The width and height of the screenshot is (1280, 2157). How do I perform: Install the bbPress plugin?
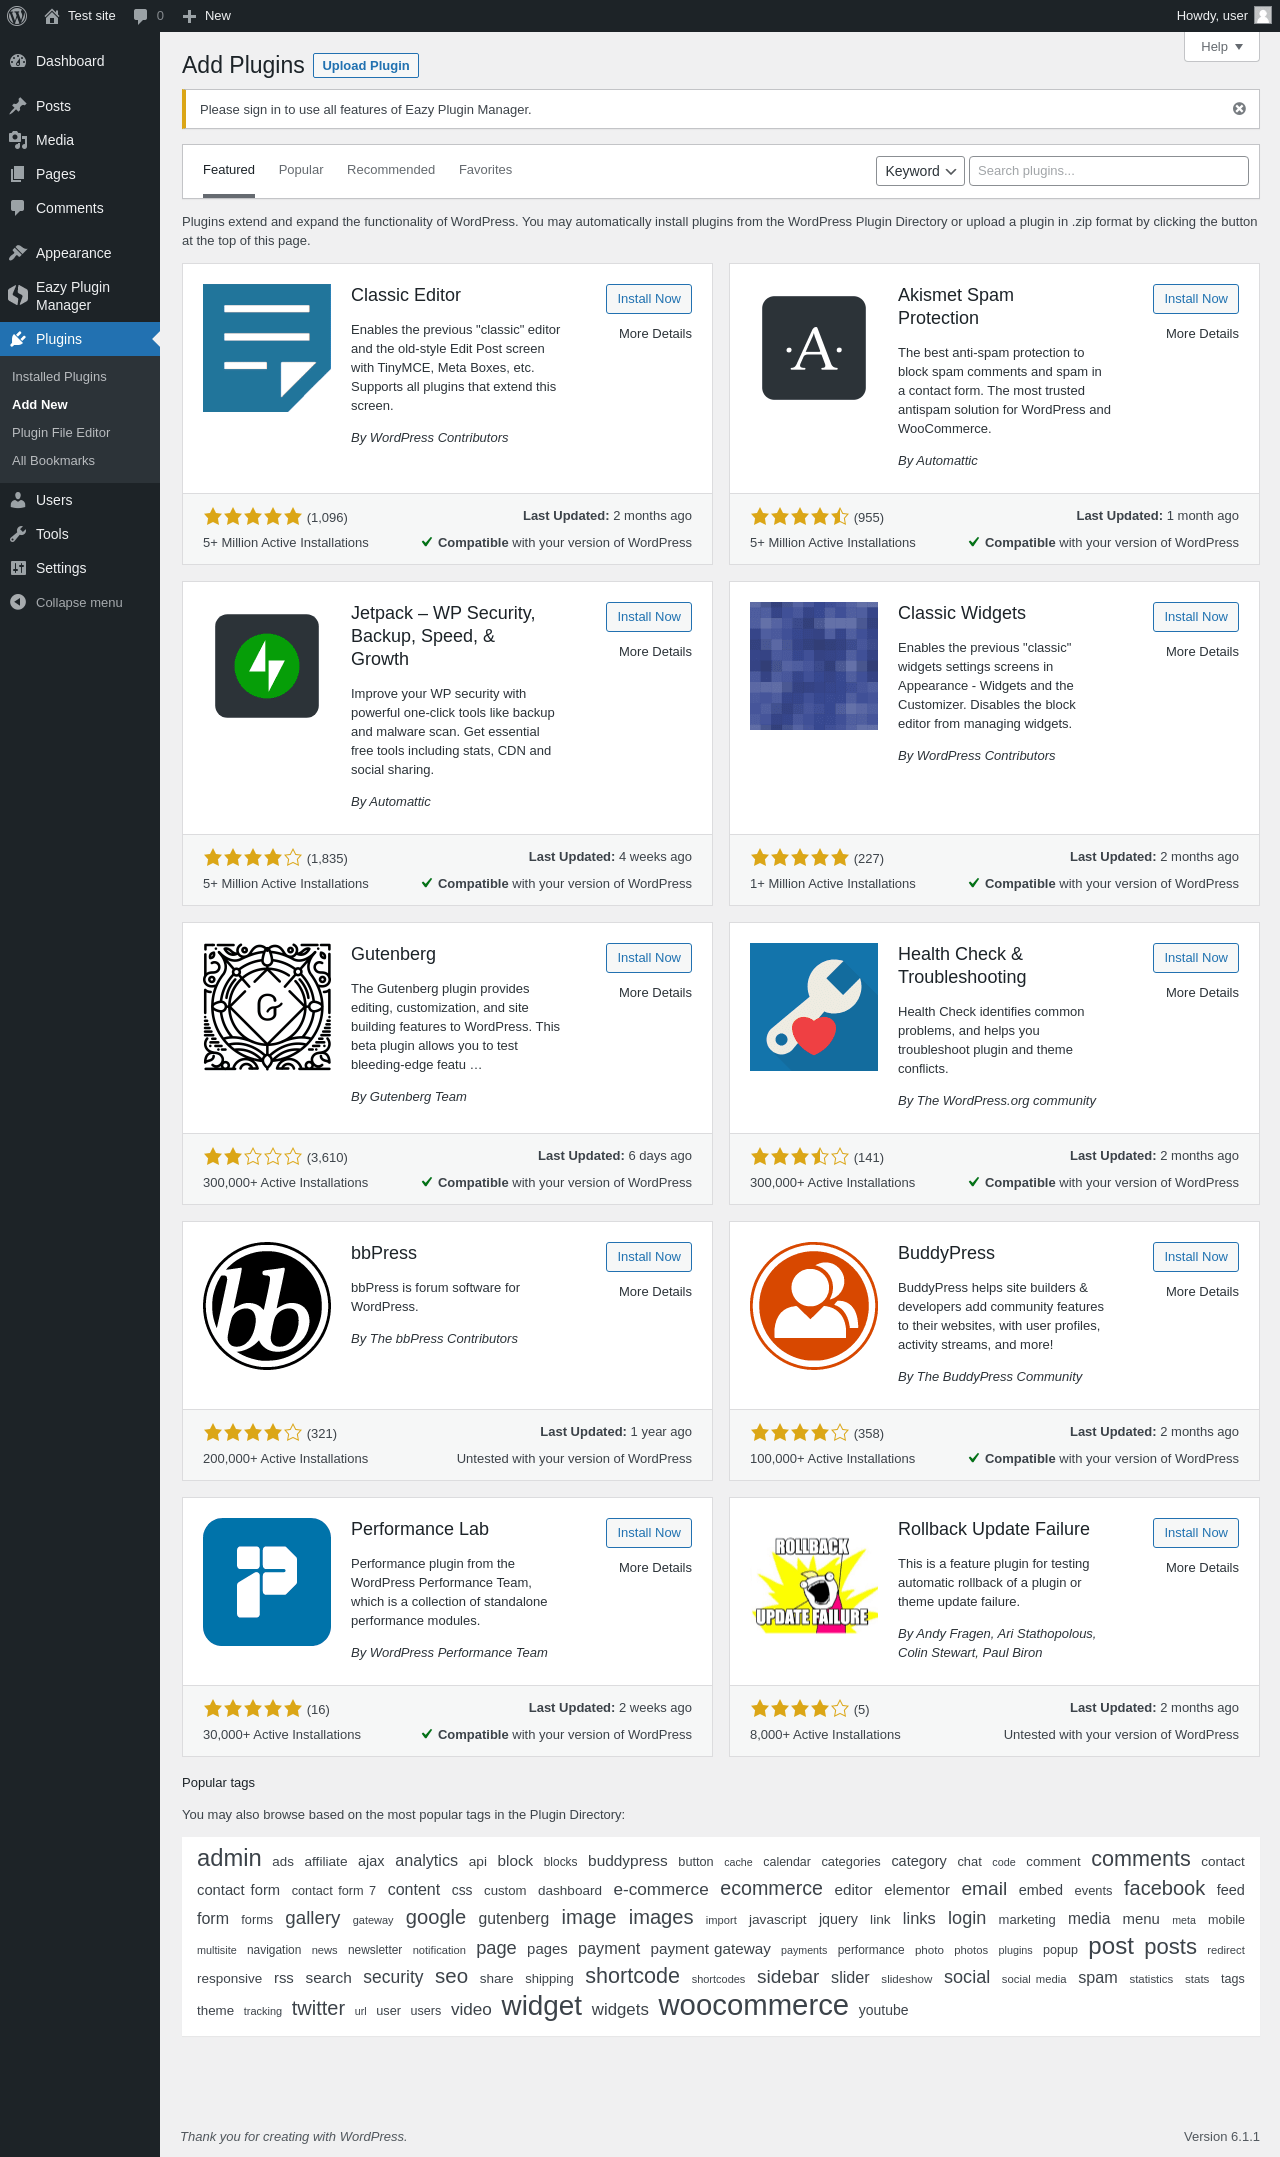point(649,1257)
